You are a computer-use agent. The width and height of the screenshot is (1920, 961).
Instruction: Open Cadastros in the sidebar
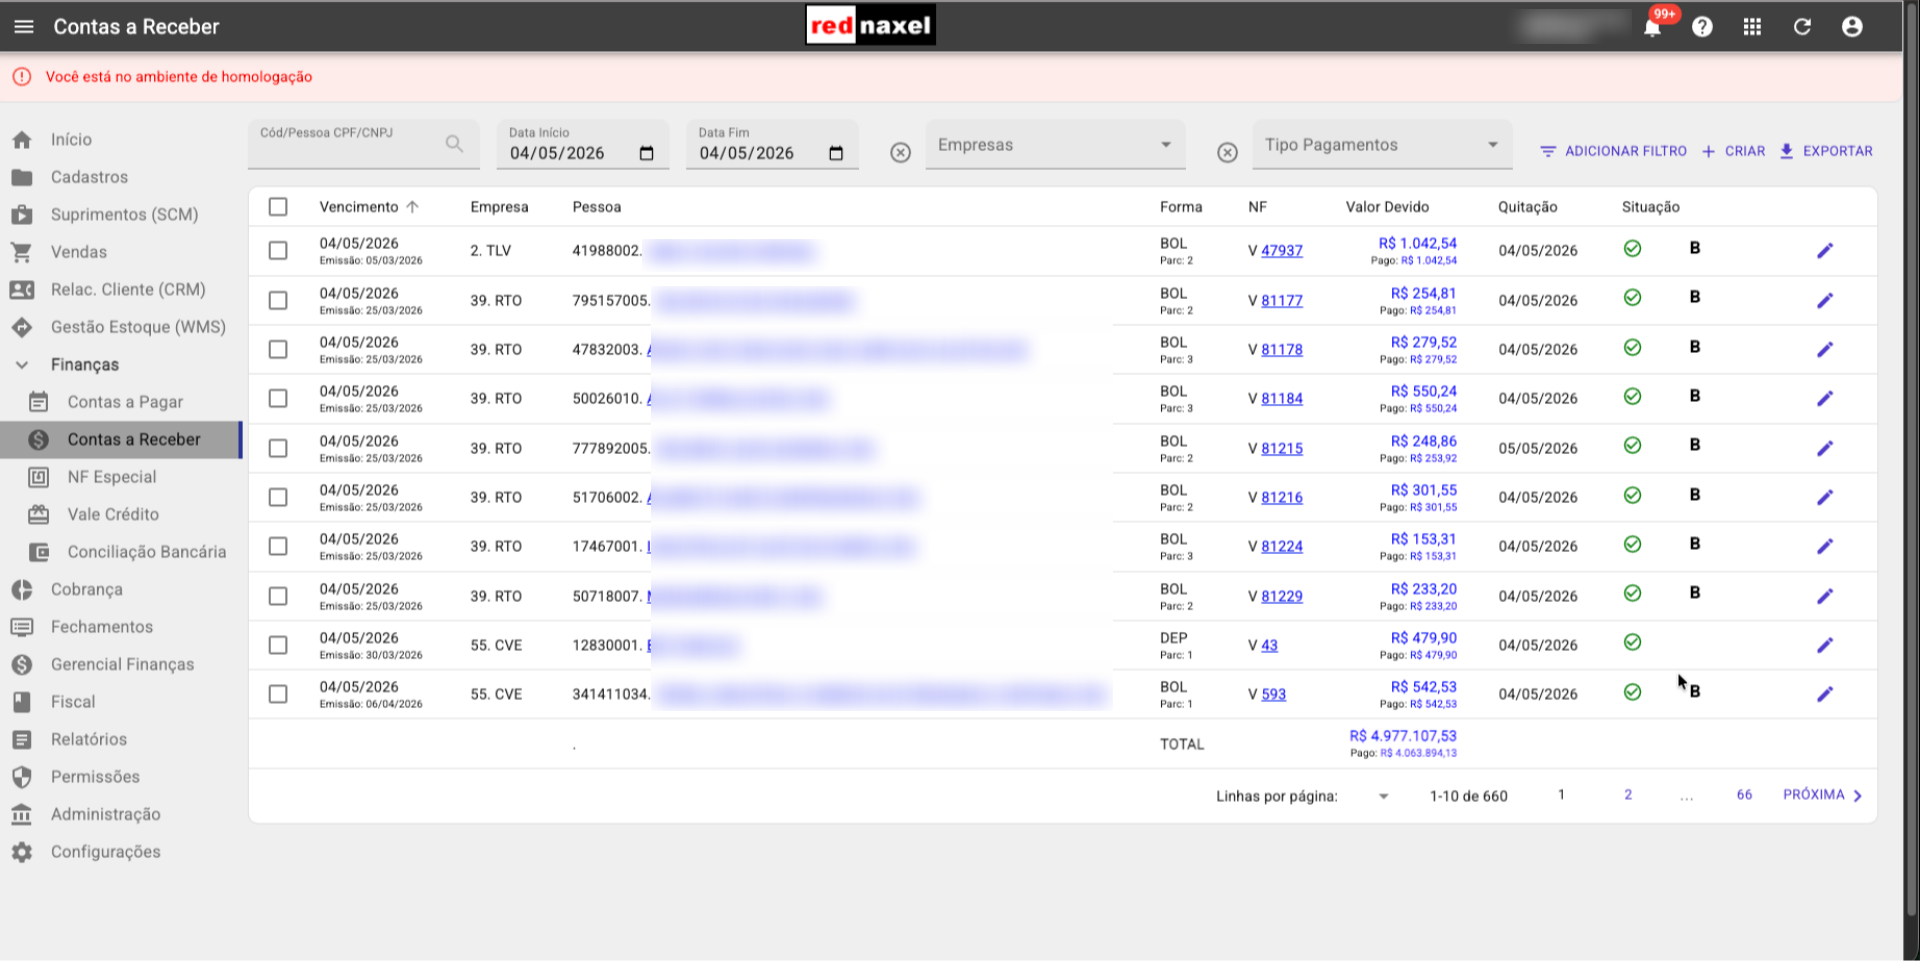click(x=122, y=177)
